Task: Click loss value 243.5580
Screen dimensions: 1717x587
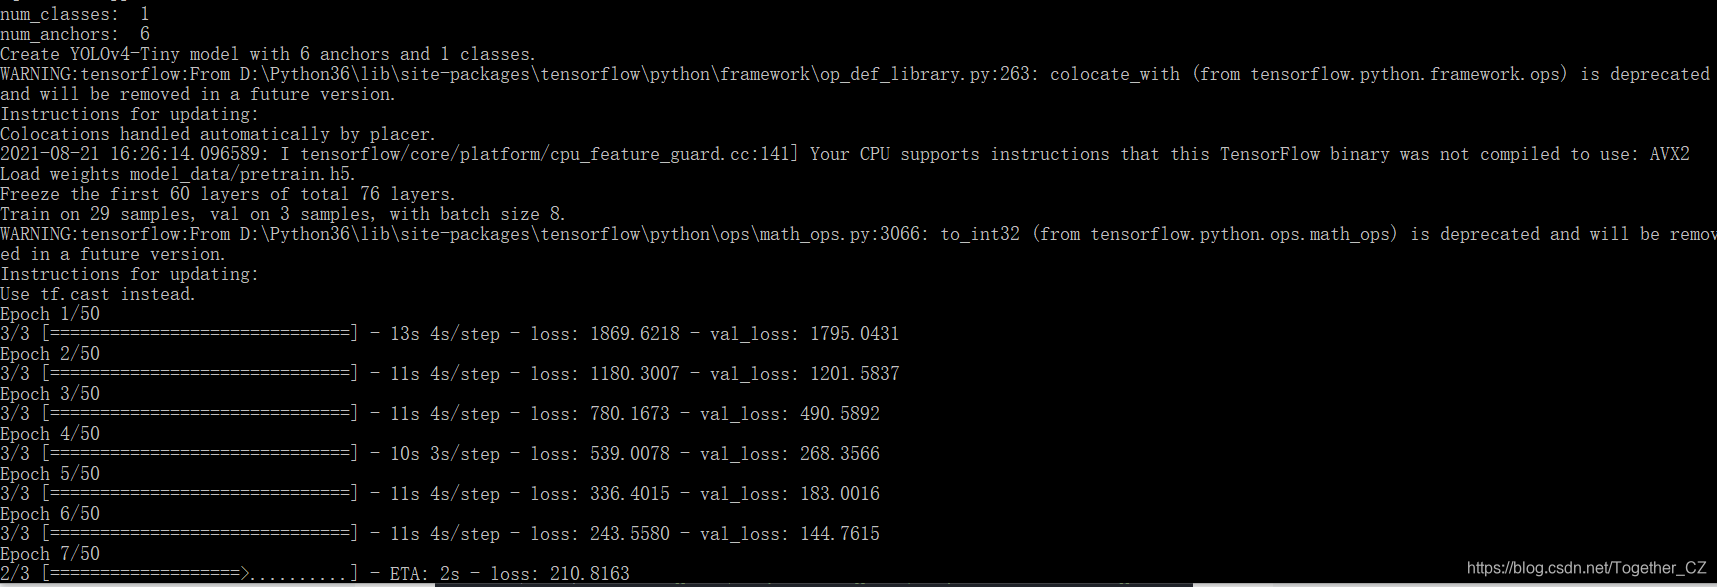Action: (x=630, y=534)
